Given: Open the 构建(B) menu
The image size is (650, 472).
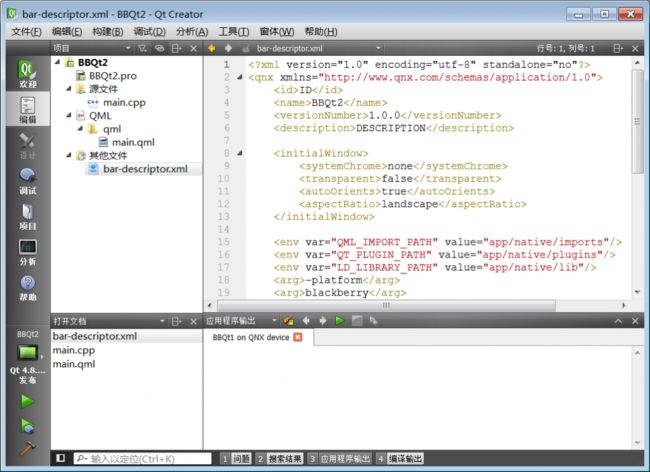Looking at the screenshot, I should (108, 32).
